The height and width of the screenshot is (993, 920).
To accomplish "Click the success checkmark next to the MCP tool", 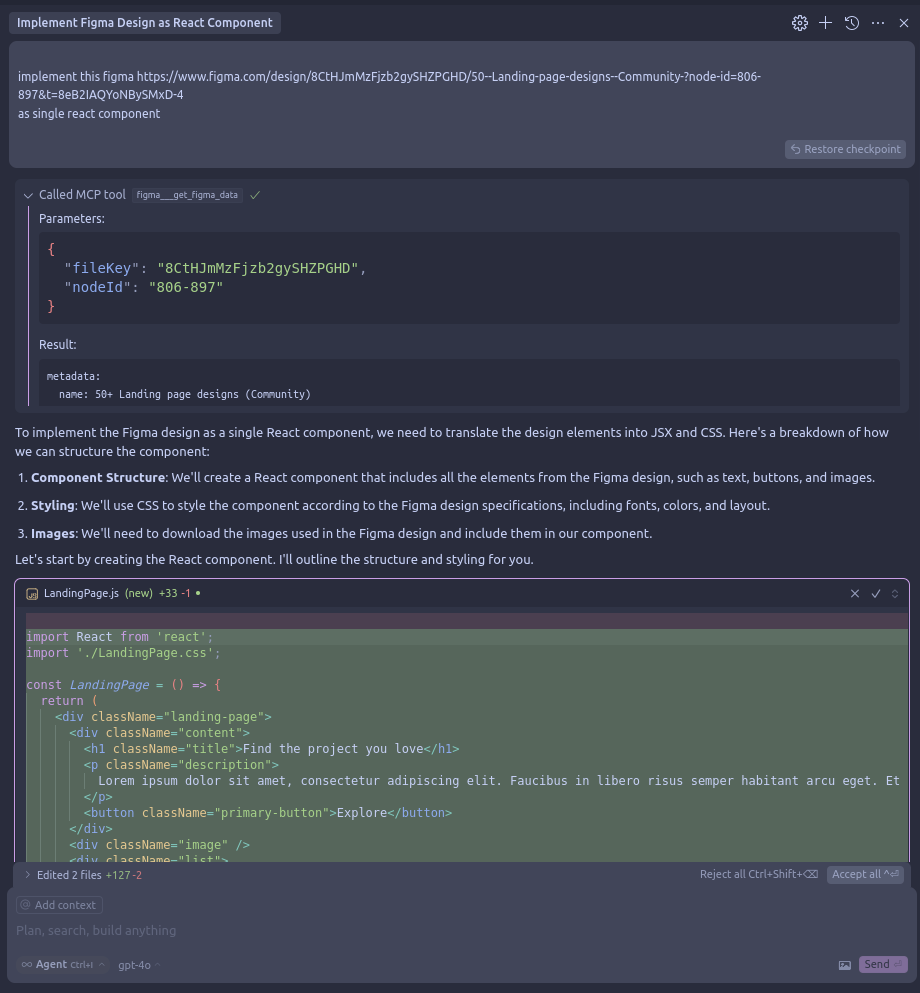I will tap(255, 195).
